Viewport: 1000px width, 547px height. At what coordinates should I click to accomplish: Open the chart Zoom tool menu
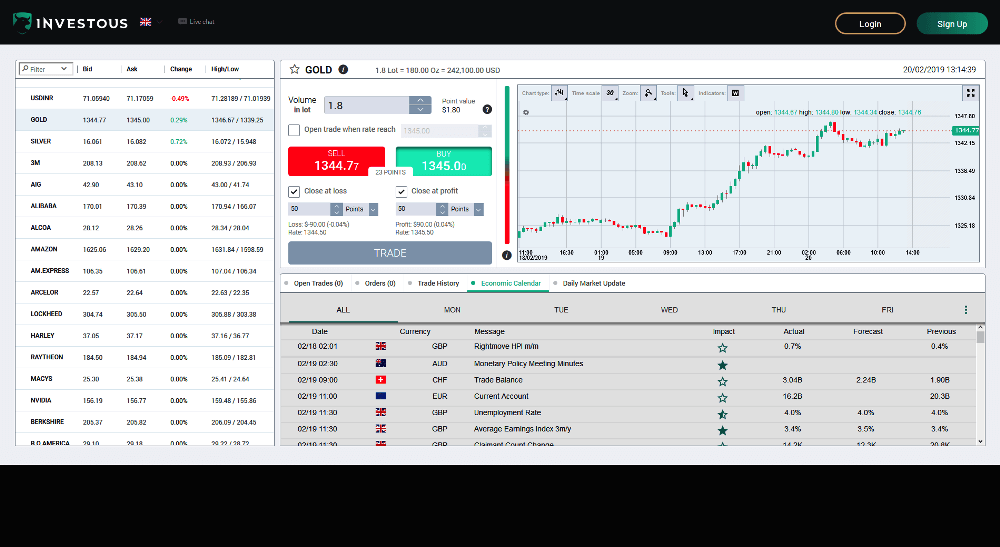[x=649, y=93]
